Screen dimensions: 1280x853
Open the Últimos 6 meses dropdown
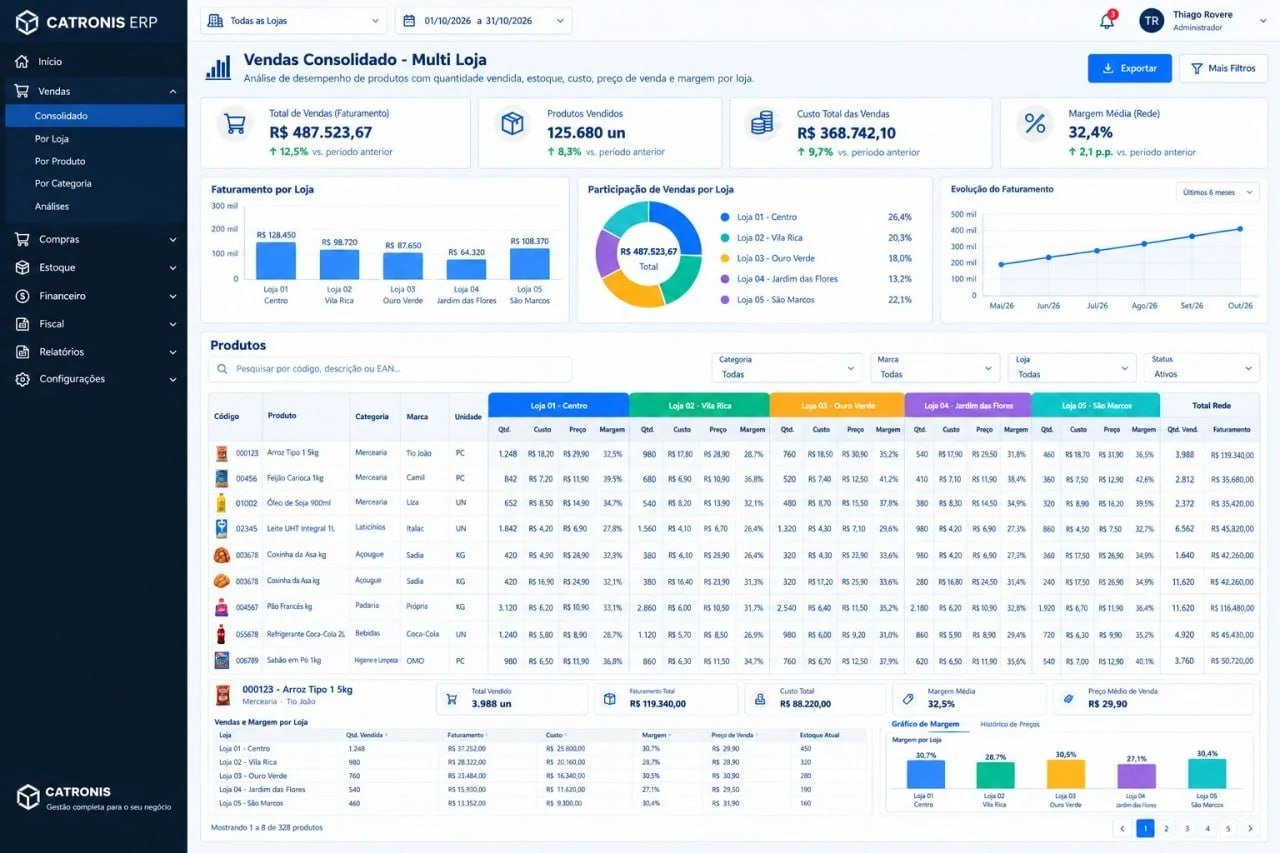click(1217, 192)
